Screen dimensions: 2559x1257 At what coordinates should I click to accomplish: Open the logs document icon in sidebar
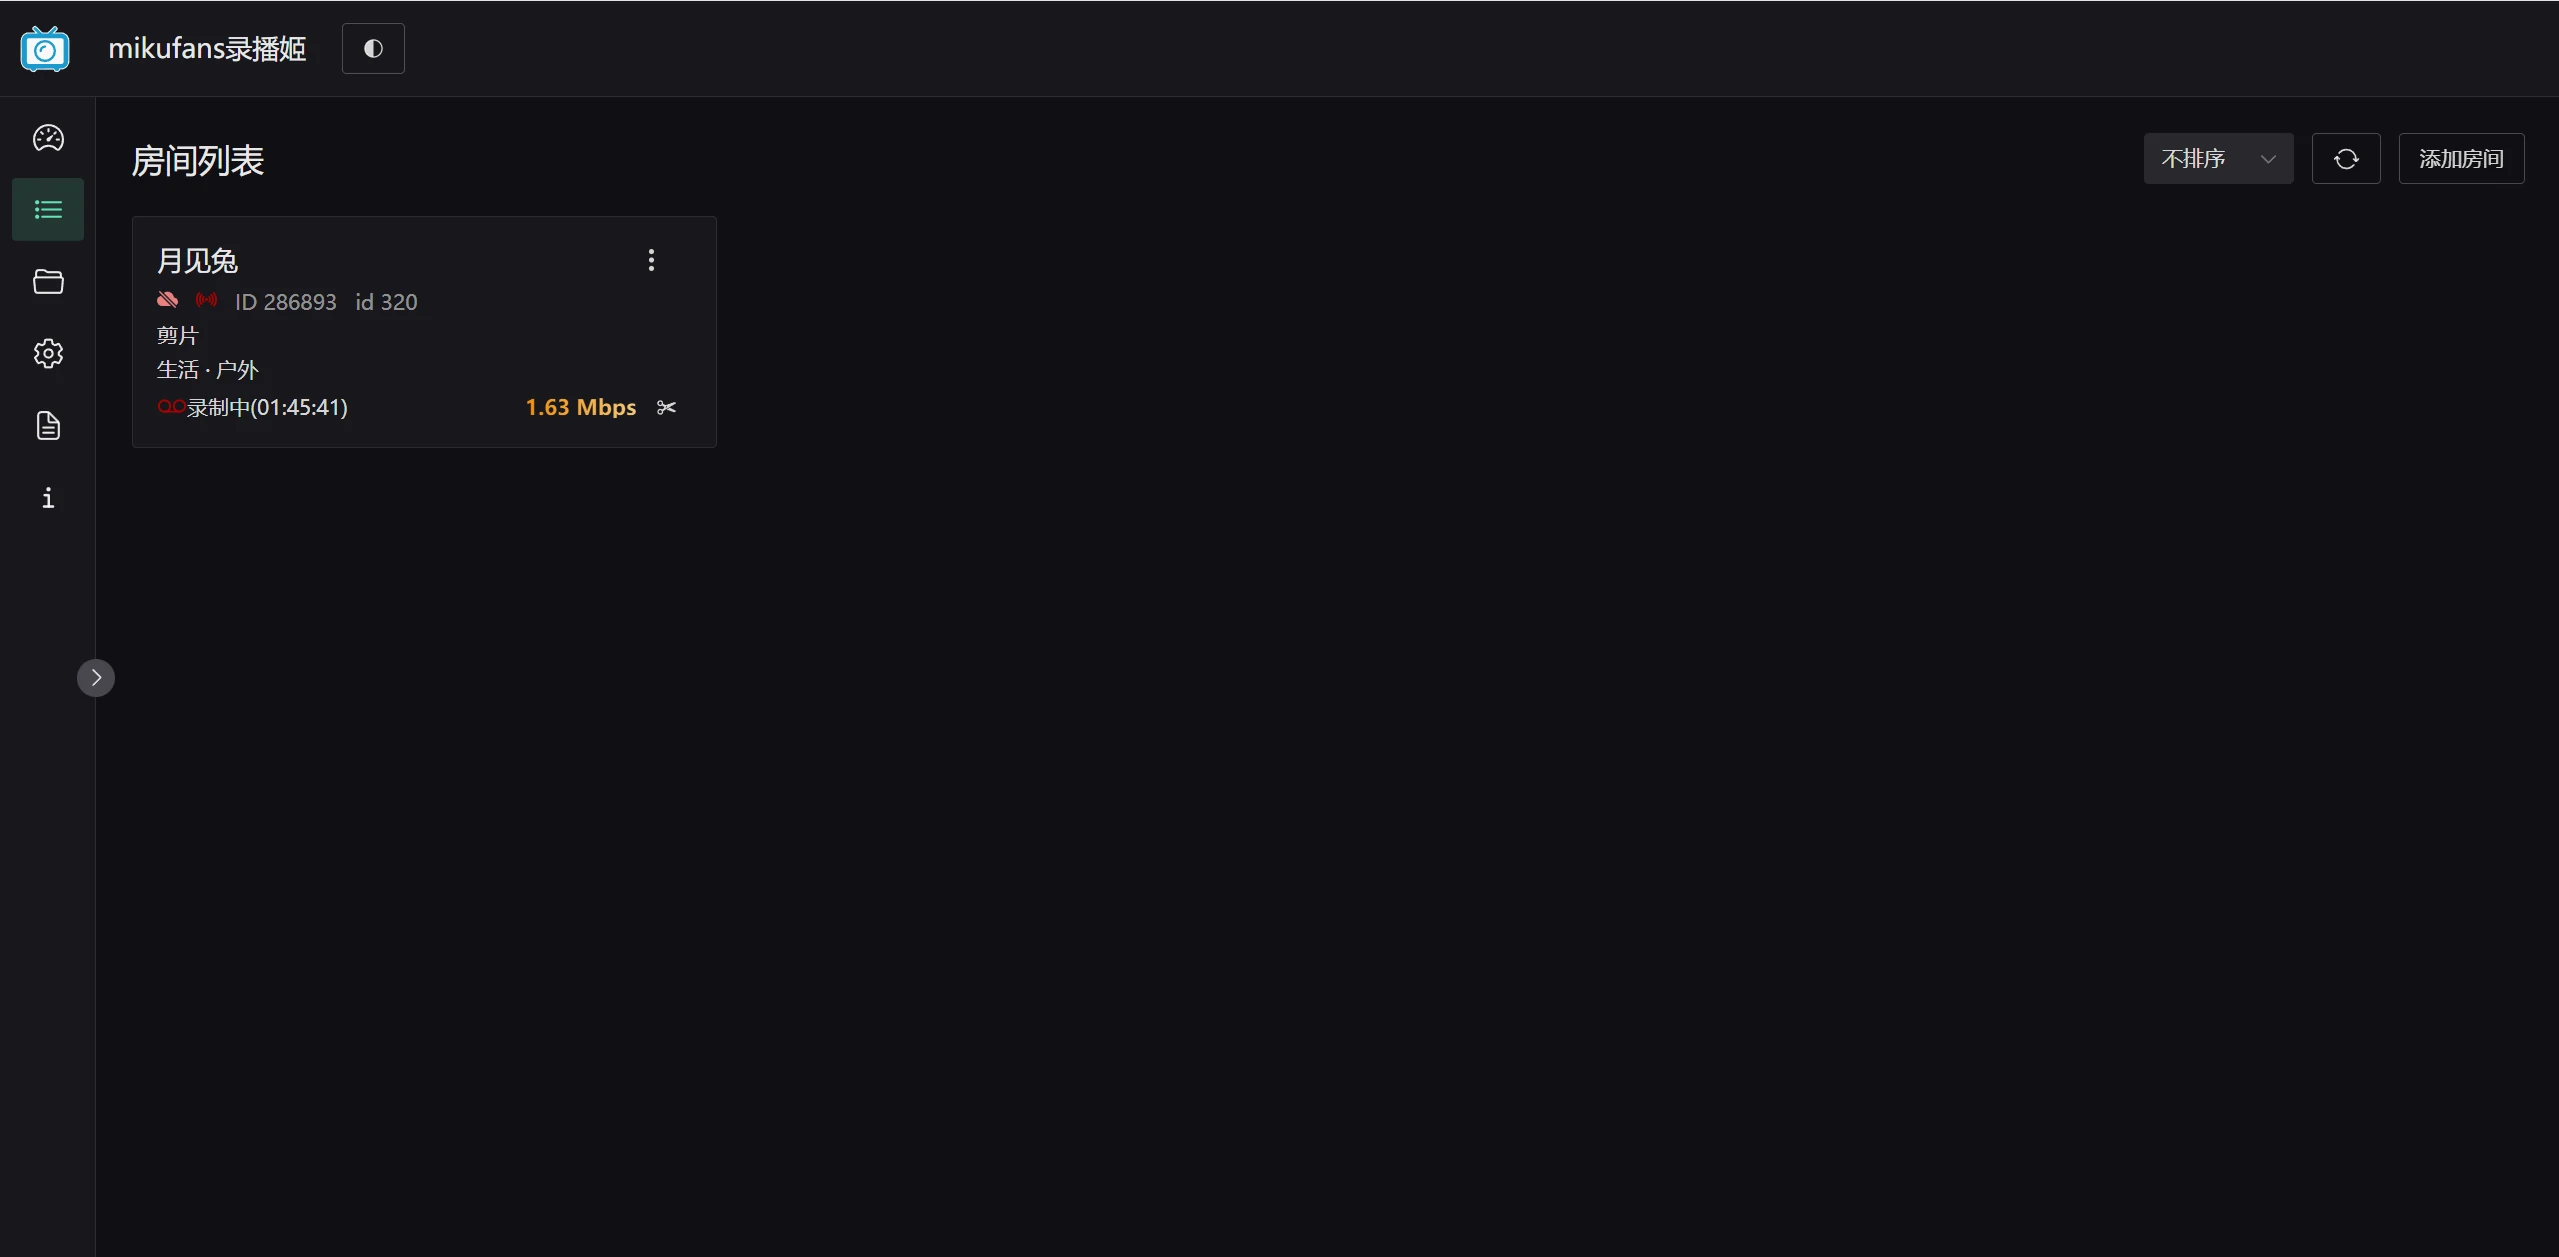(x=48, y=426)
